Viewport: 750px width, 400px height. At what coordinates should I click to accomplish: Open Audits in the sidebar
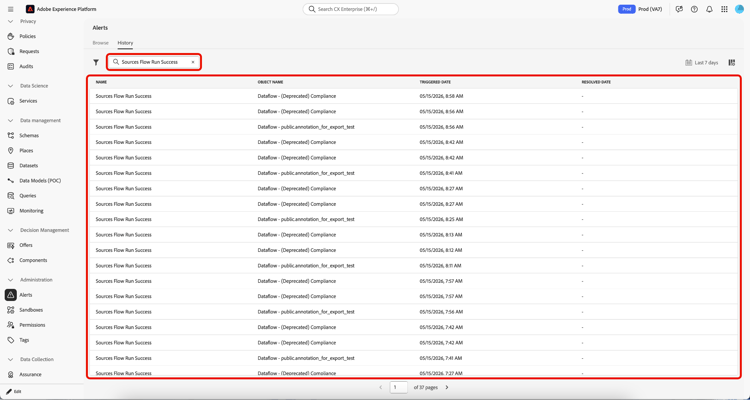coord(26,67)
